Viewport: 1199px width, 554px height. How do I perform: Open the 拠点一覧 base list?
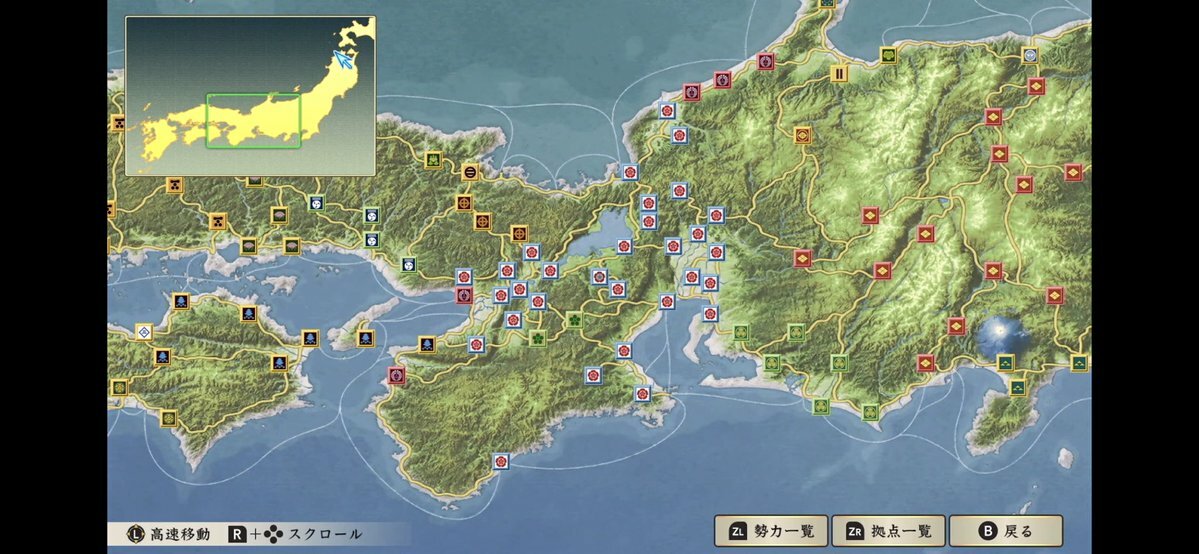point(887,531)
